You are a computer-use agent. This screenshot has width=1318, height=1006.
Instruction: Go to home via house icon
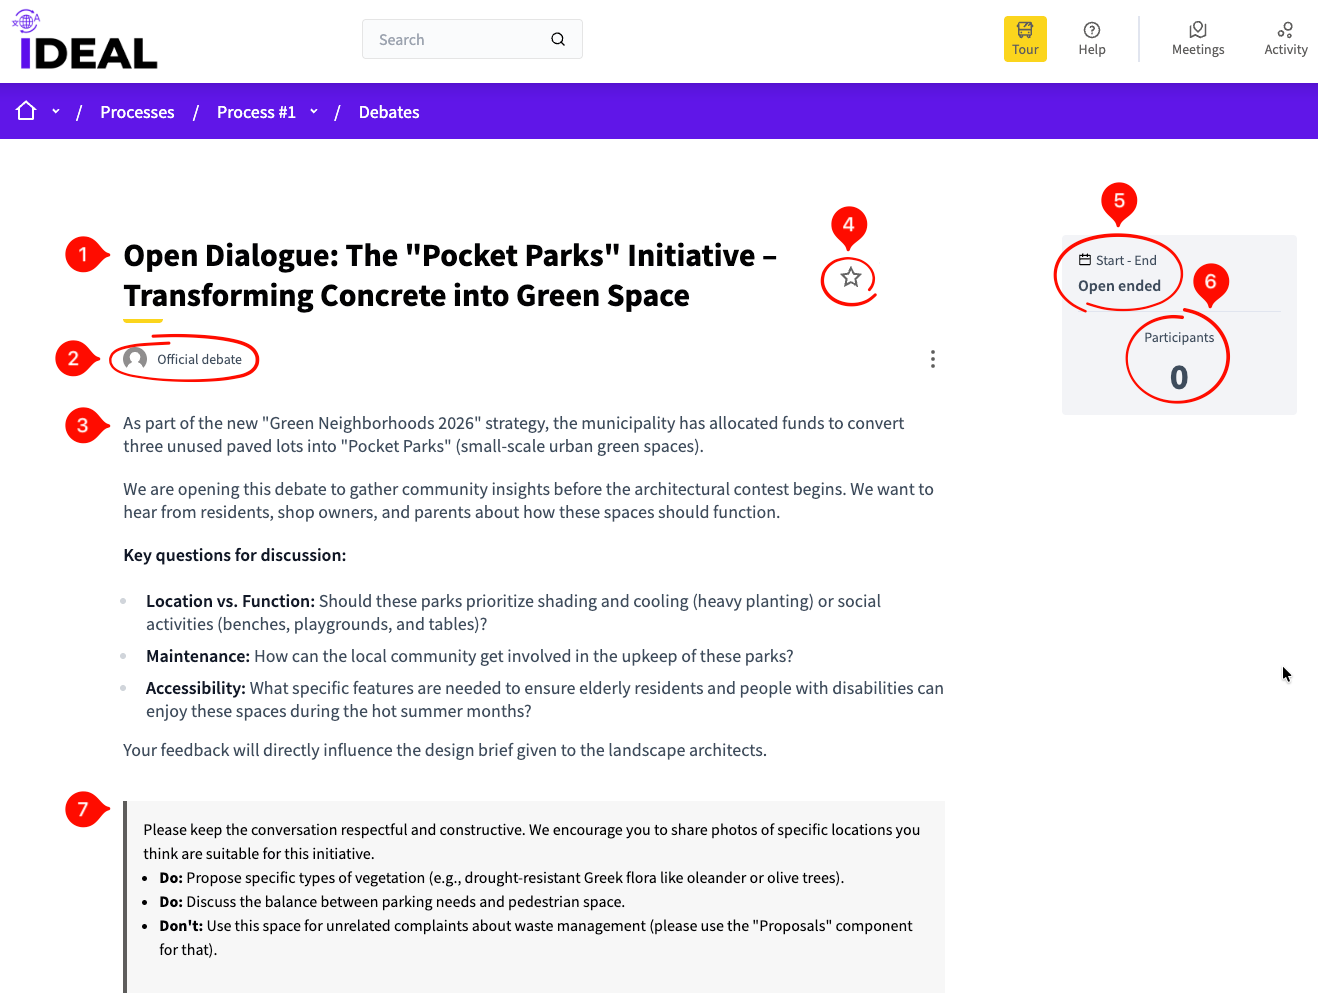tap(26, 111)
